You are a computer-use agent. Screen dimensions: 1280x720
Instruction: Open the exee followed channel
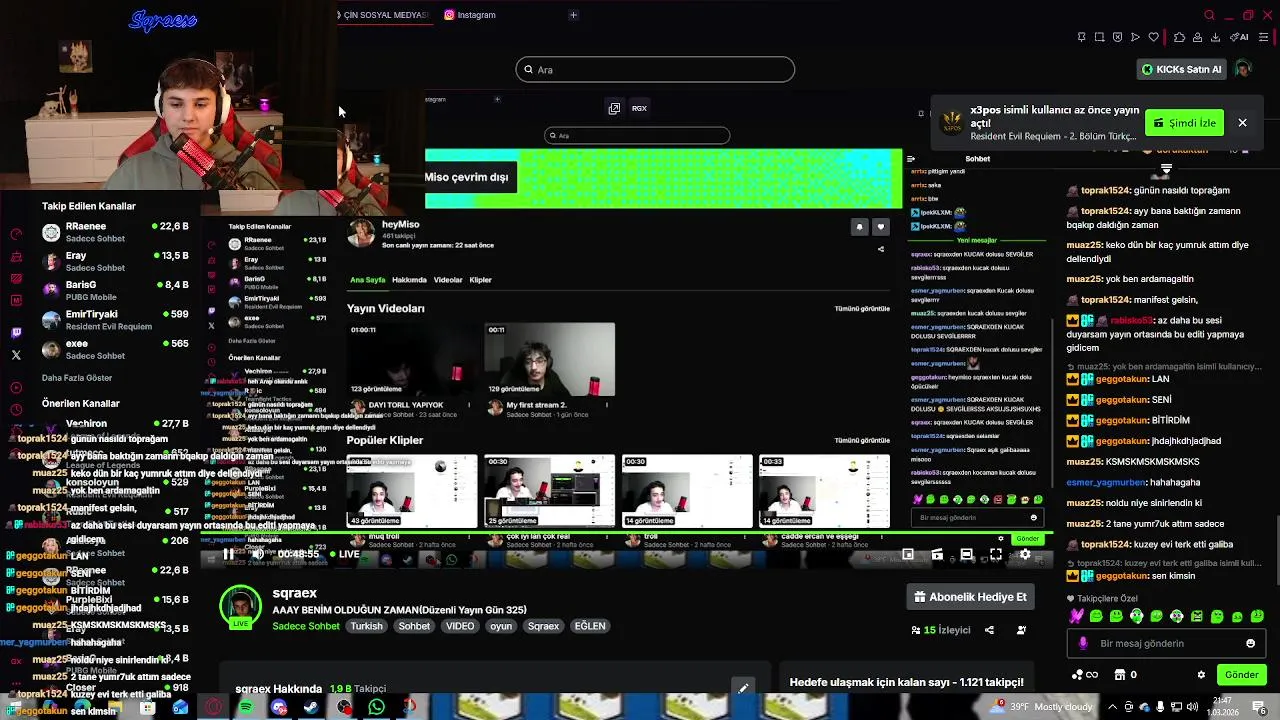click(x=115, y=349)
